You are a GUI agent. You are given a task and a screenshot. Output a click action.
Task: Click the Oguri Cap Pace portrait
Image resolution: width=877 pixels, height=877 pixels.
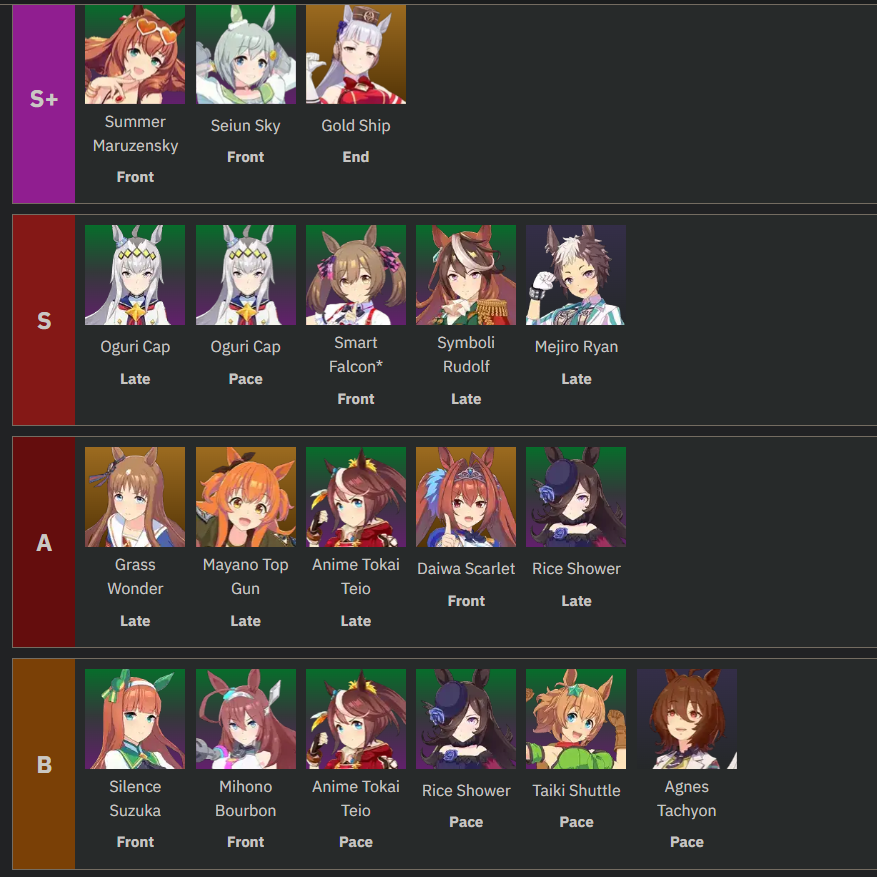tap(245, 275)
